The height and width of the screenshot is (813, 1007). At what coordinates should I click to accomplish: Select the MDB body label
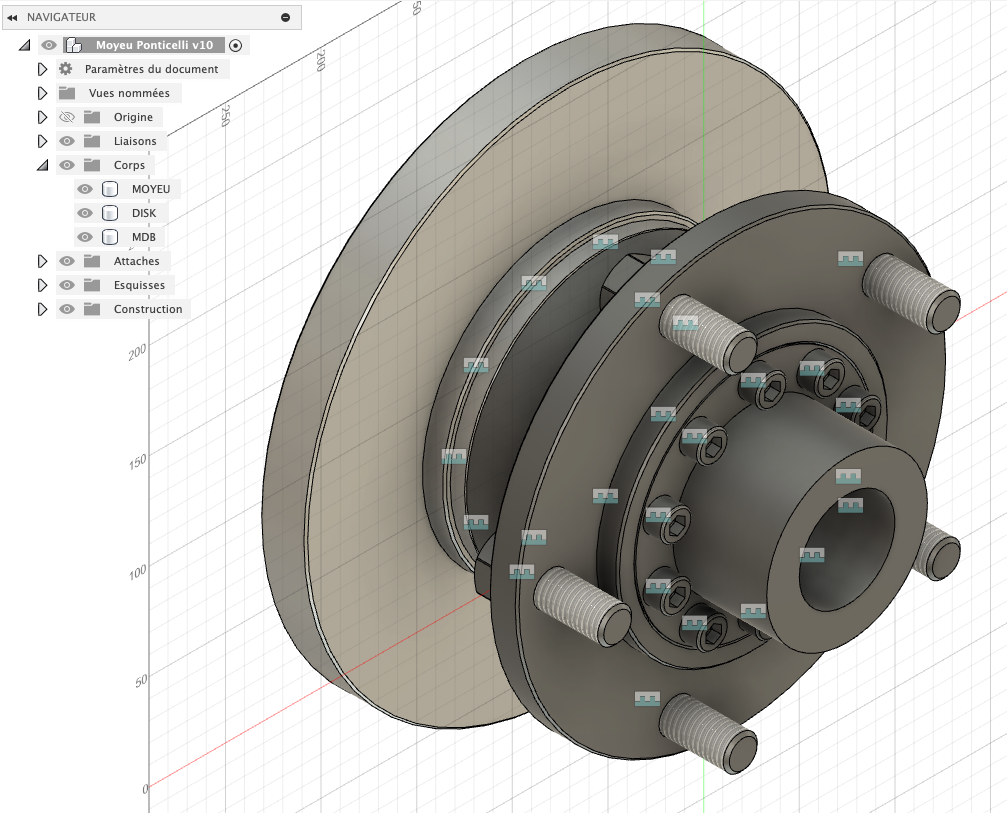[143, 237]
